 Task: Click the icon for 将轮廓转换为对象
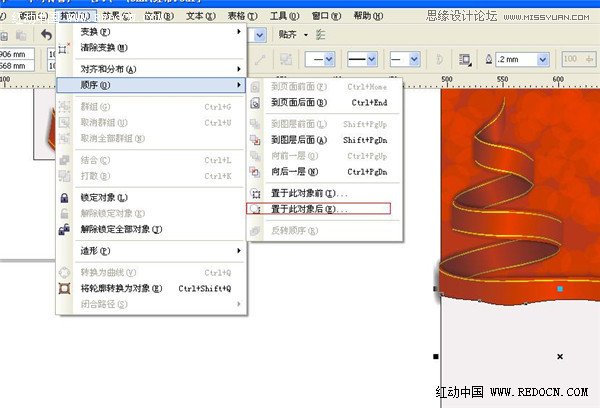[64, 288]
